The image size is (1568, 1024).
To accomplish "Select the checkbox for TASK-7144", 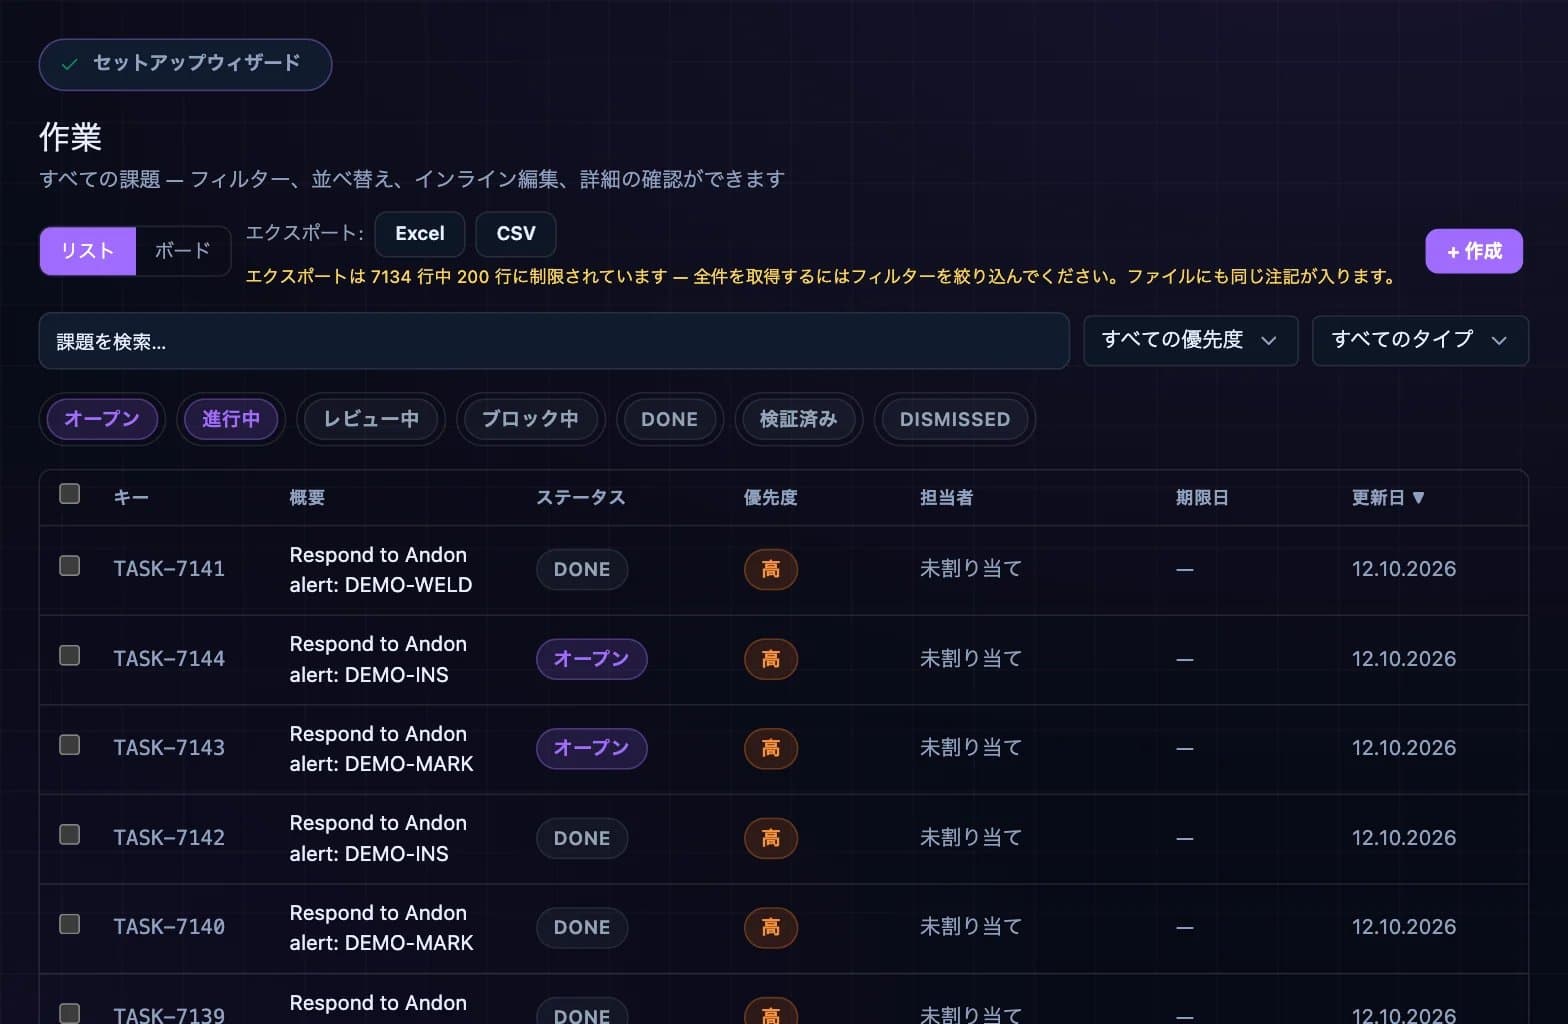I will click(70, 656).
